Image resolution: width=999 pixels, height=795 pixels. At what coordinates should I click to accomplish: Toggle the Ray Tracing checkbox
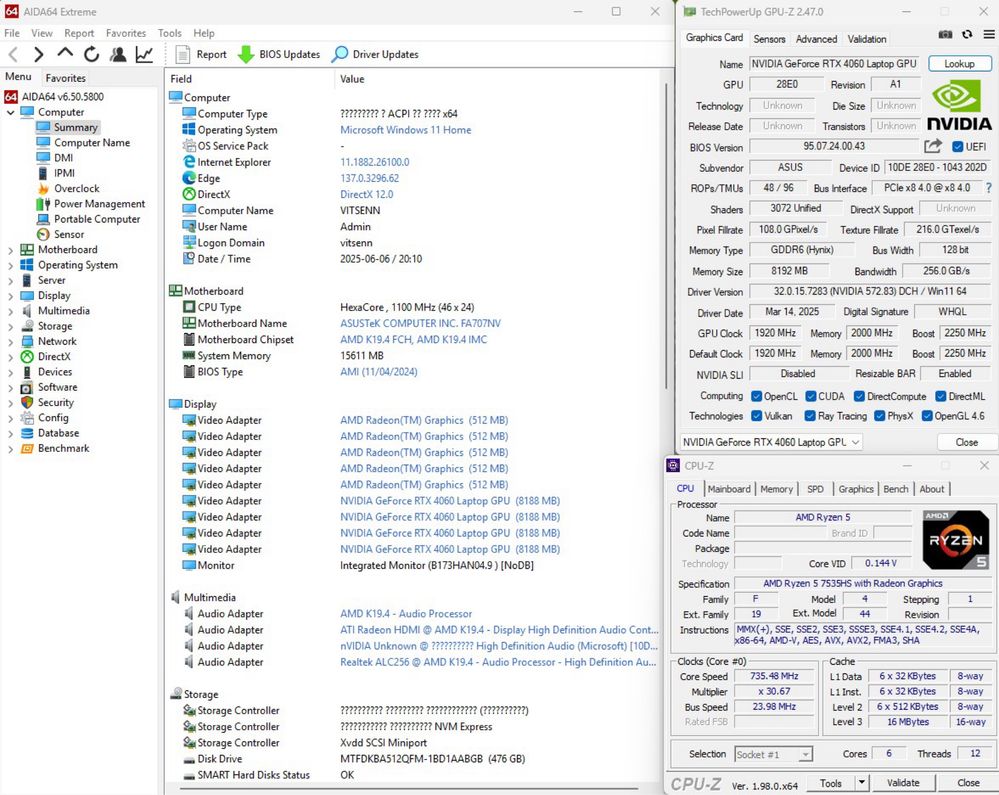click(810, 416)
